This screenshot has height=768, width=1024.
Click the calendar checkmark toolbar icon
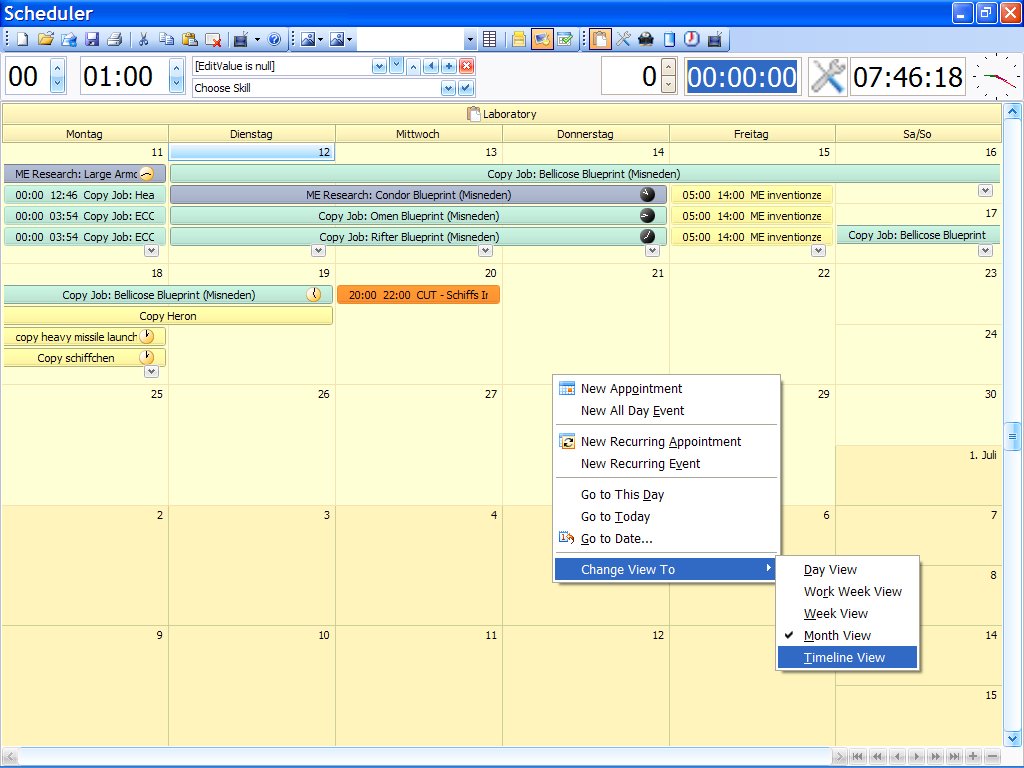tap(566, 40)
